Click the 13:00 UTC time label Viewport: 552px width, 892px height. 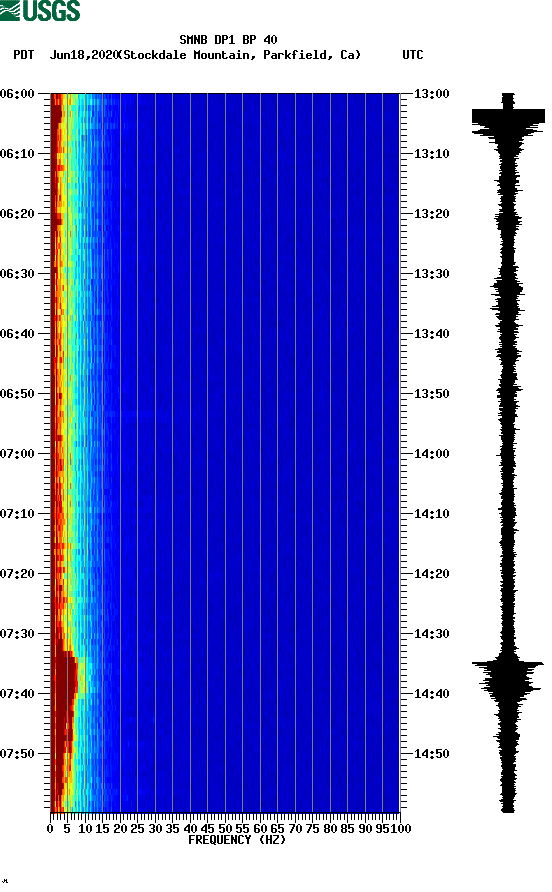pyautogui.click(x=432, y=94)
